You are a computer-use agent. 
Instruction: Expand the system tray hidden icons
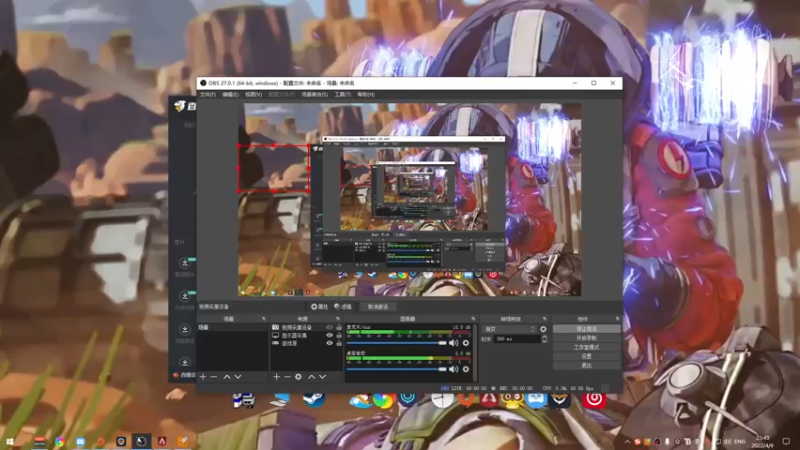[x=627, y=442]
